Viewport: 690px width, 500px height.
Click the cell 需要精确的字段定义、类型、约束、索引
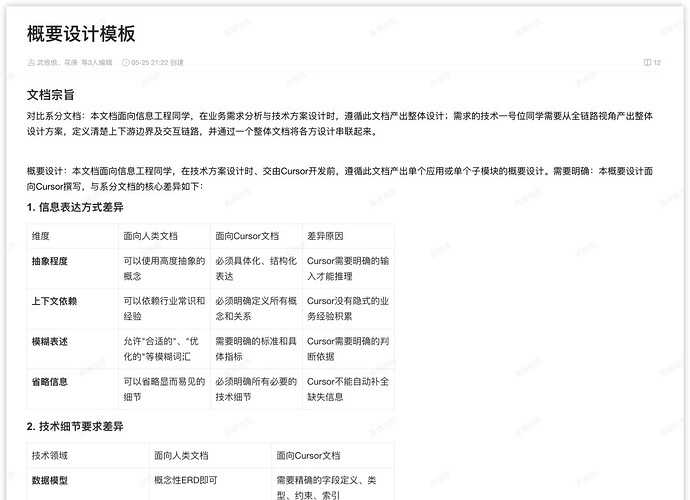pos(333,484)
